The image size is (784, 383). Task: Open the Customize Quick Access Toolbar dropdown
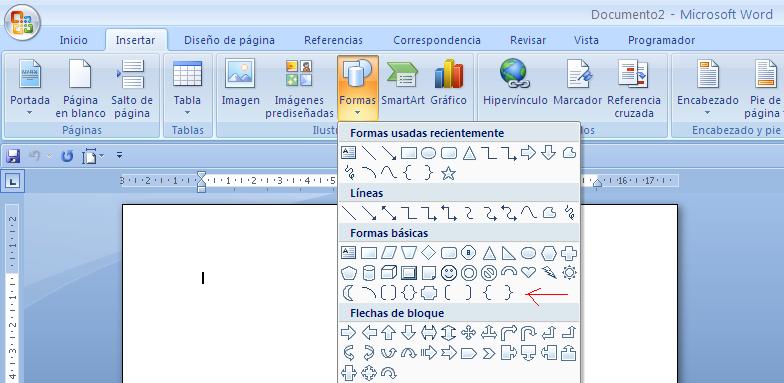coord(120,156)
